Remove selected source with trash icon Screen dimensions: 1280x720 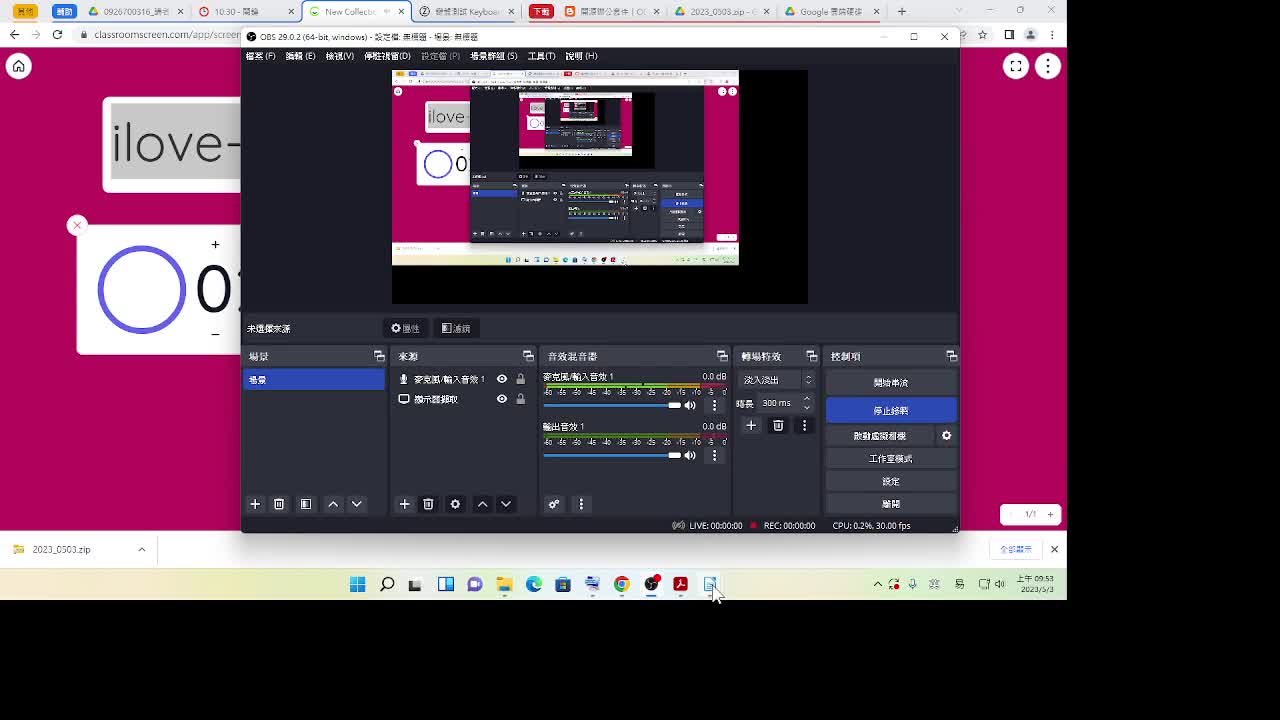pyautogui.click(x=428, y=504)
